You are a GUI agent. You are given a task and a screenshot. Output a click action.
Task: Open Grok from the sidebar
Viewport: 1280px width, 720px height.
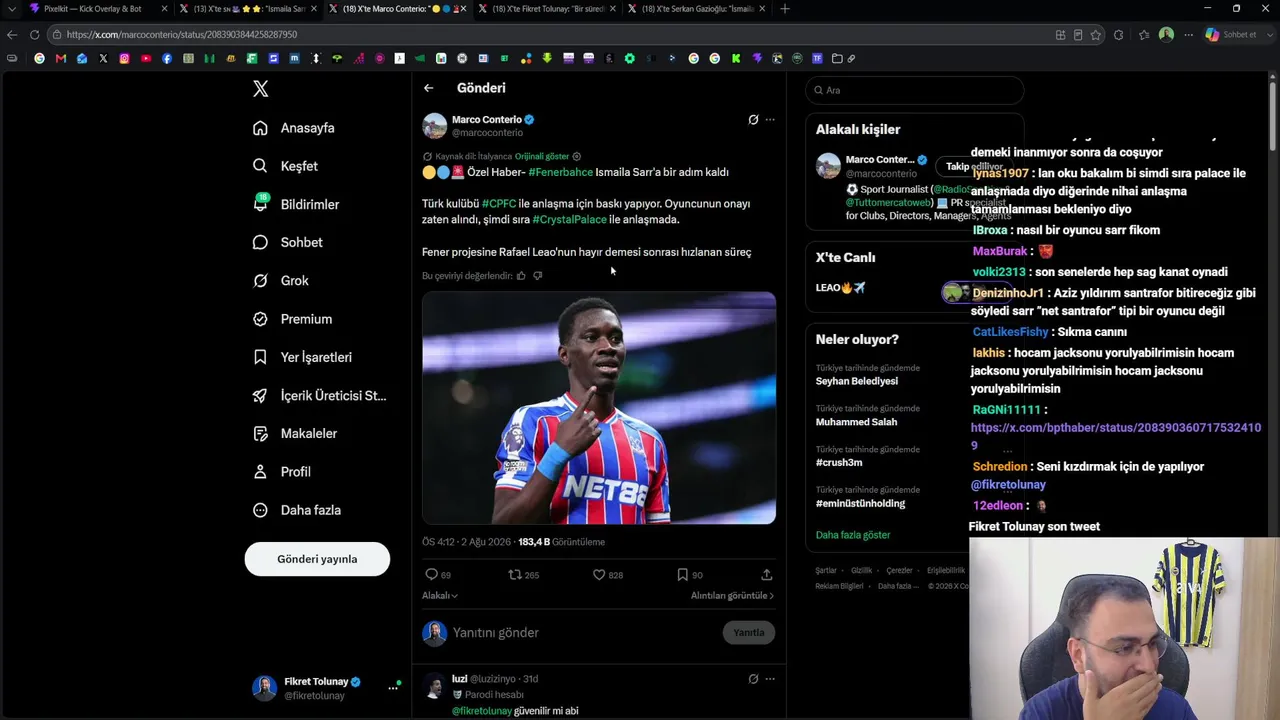click(280, 281)
